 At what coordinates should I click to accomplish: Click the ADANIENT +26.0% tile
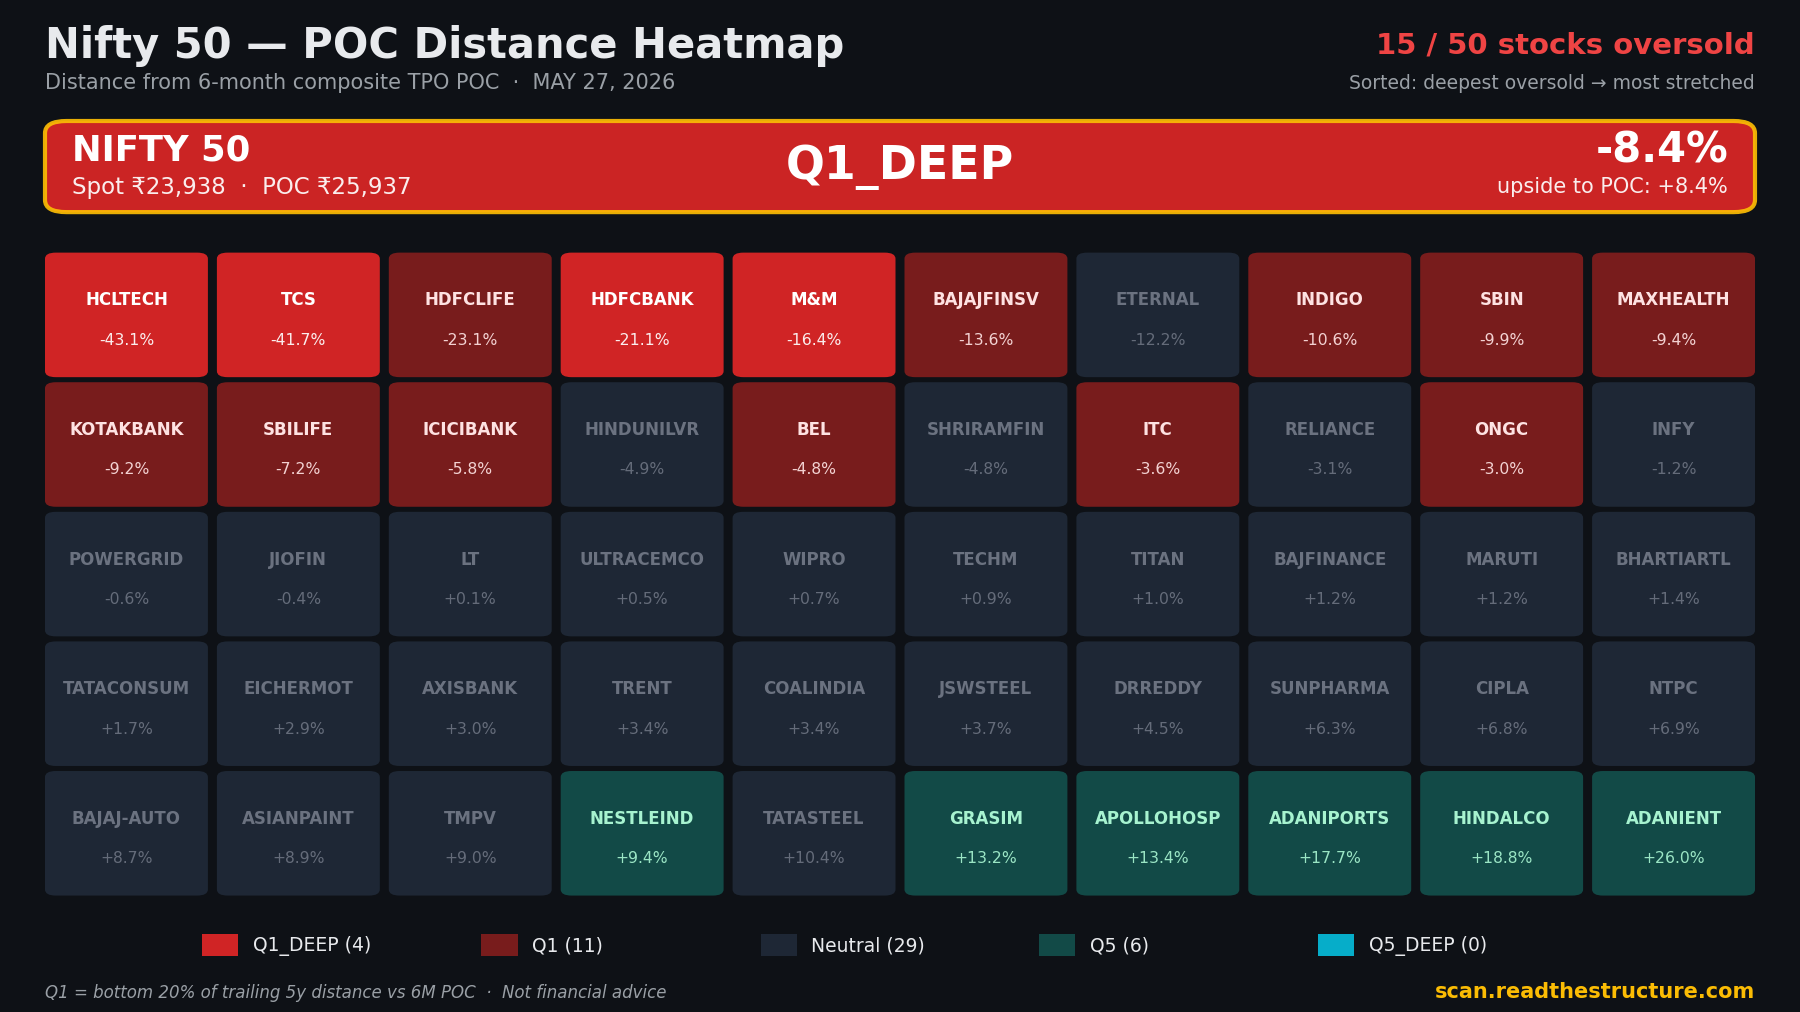click(1674, 833)
